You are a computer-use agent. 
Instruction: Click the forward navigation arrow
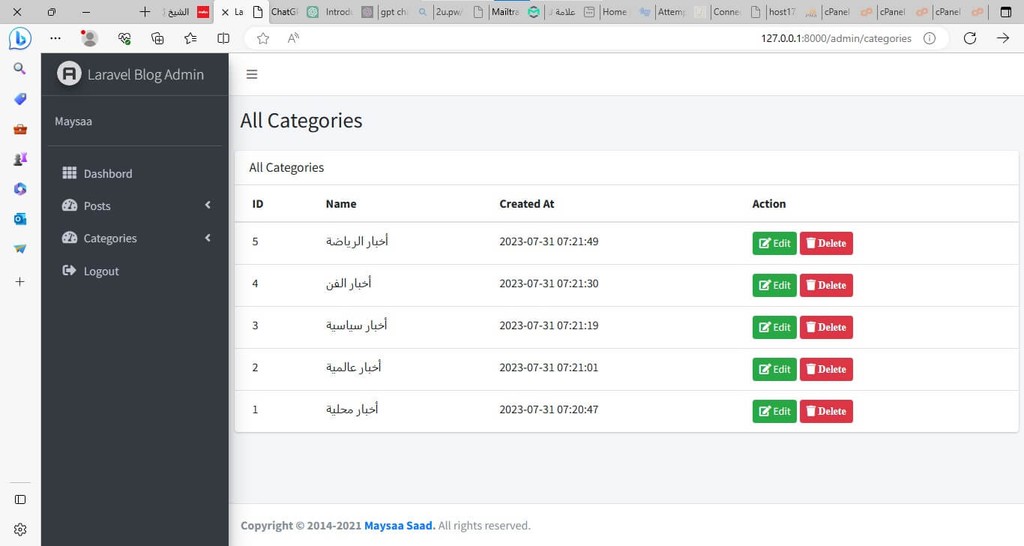pyautogui.click(x=1003, y=39)
